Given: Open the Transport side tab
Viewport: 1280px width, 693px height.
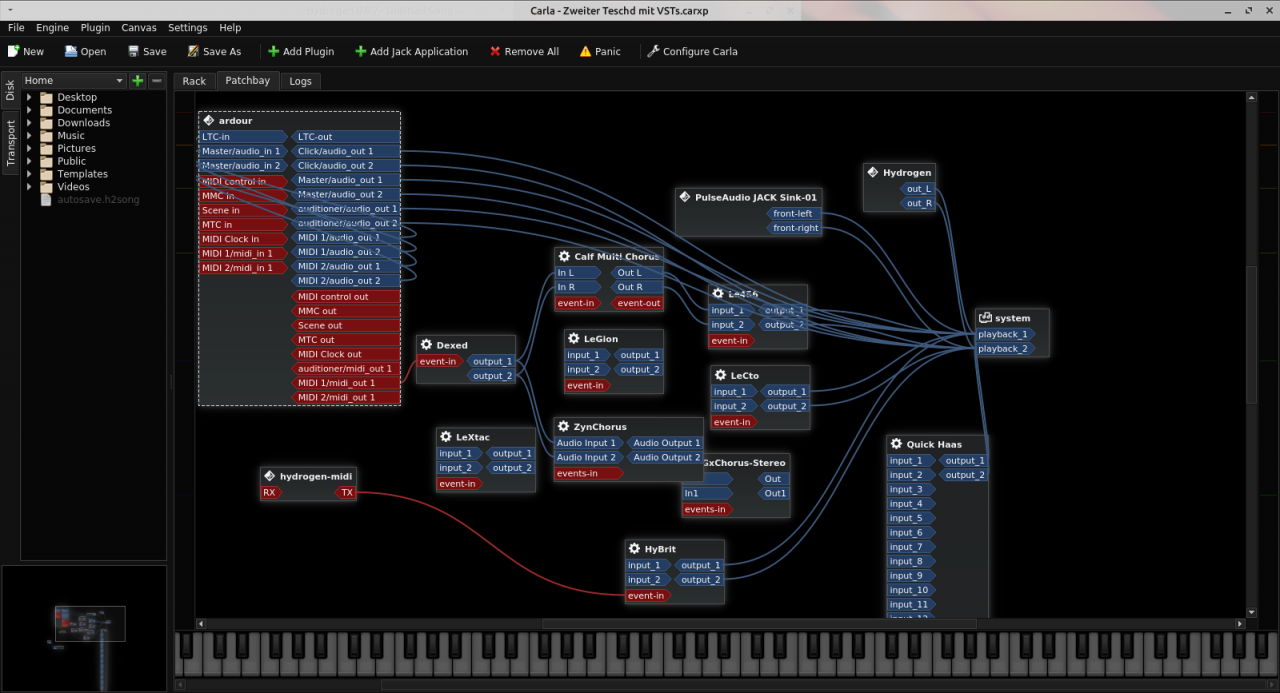Looking at the screenshot, I should point(10,143).
